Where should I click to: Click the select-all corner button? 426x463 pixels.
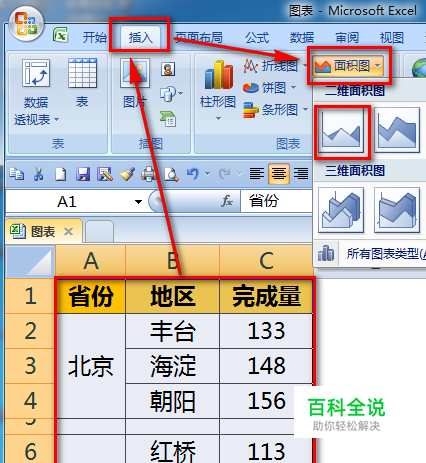coord(30,261)
